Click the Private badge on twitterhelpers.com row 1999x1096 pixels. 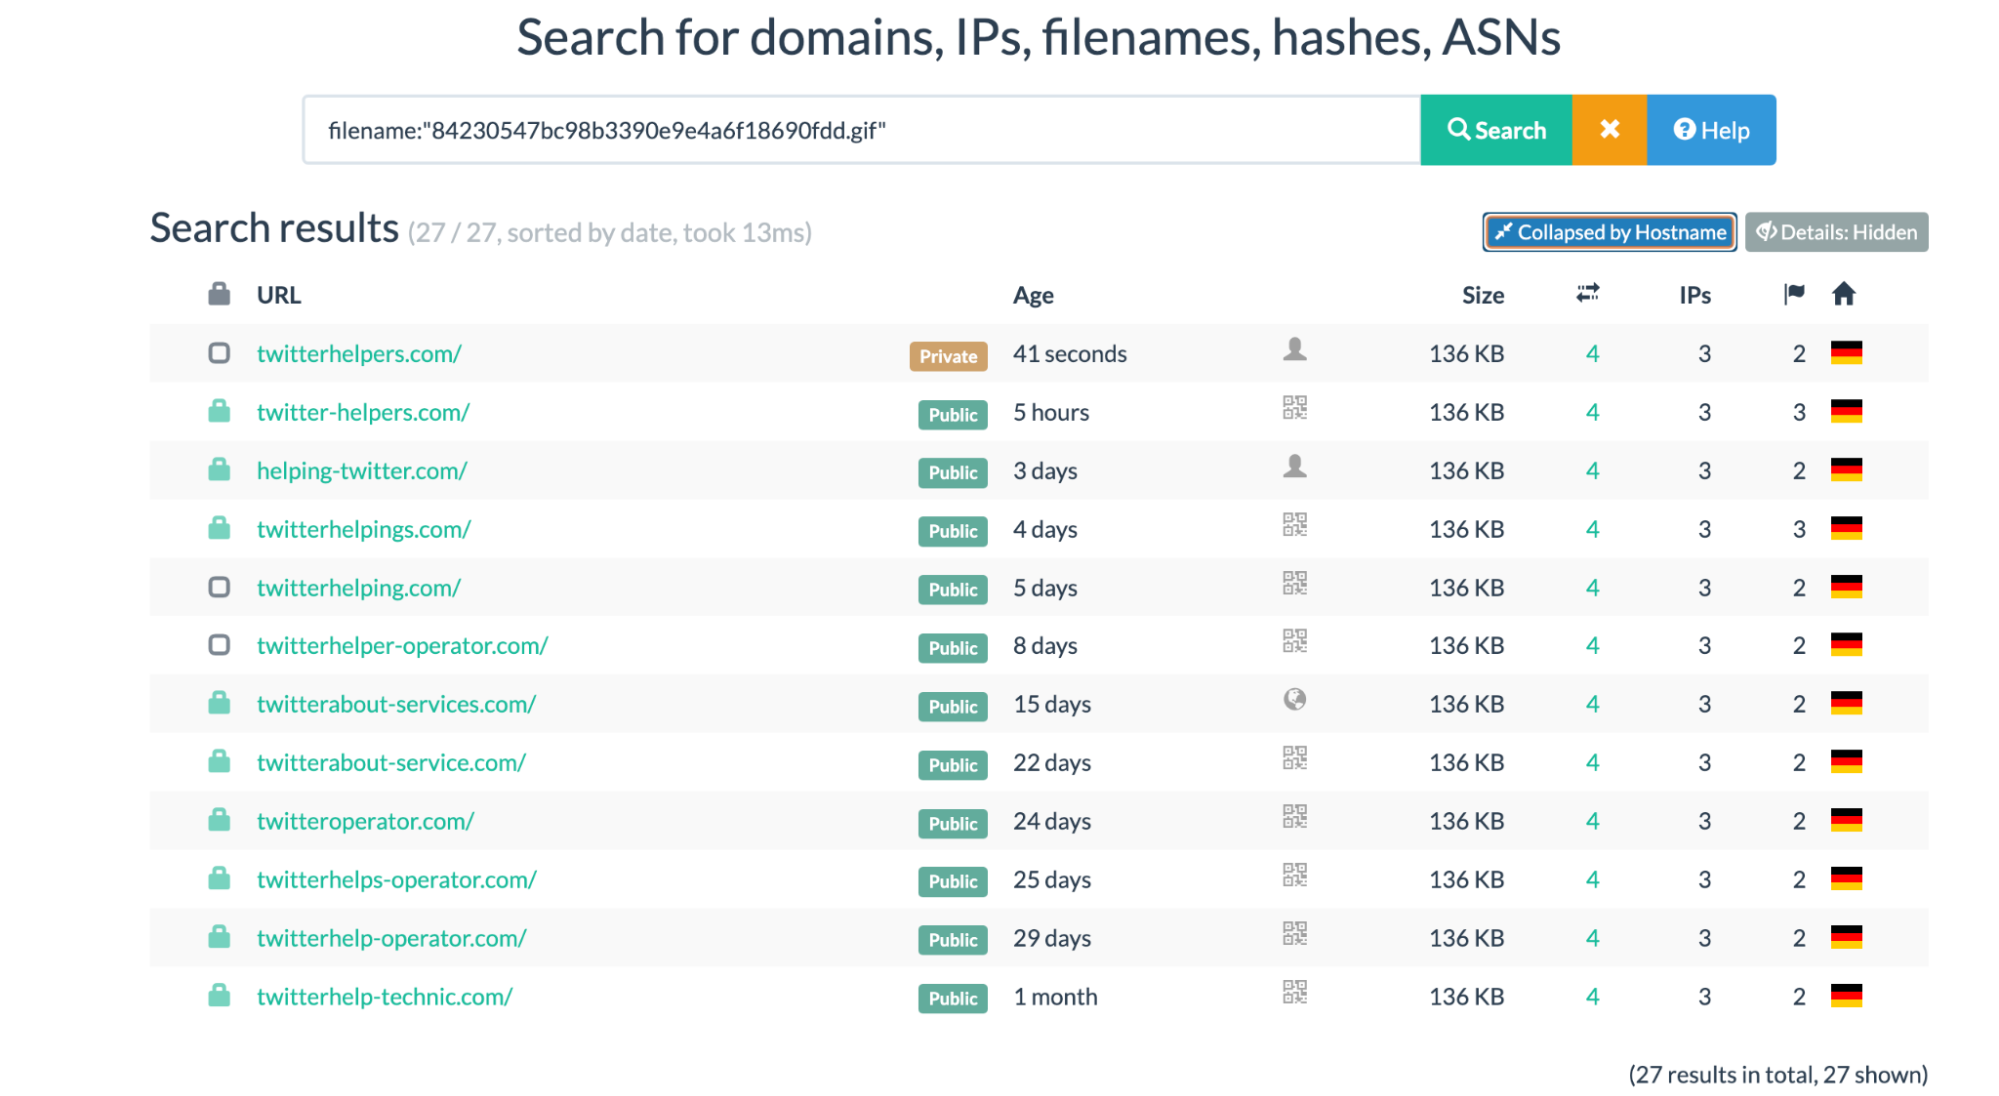coord(947,355)
